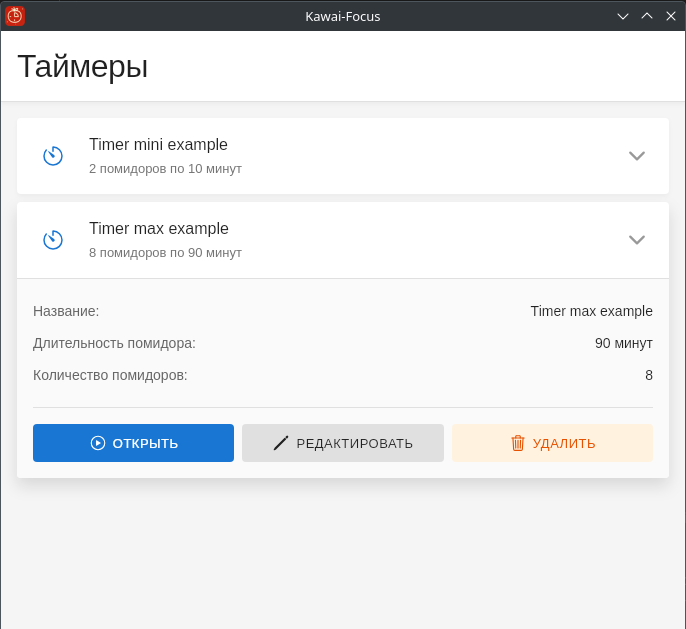Close the Kawai-Focus window
The height and width of the screenshot is (629, 686).
coord(671,16)
